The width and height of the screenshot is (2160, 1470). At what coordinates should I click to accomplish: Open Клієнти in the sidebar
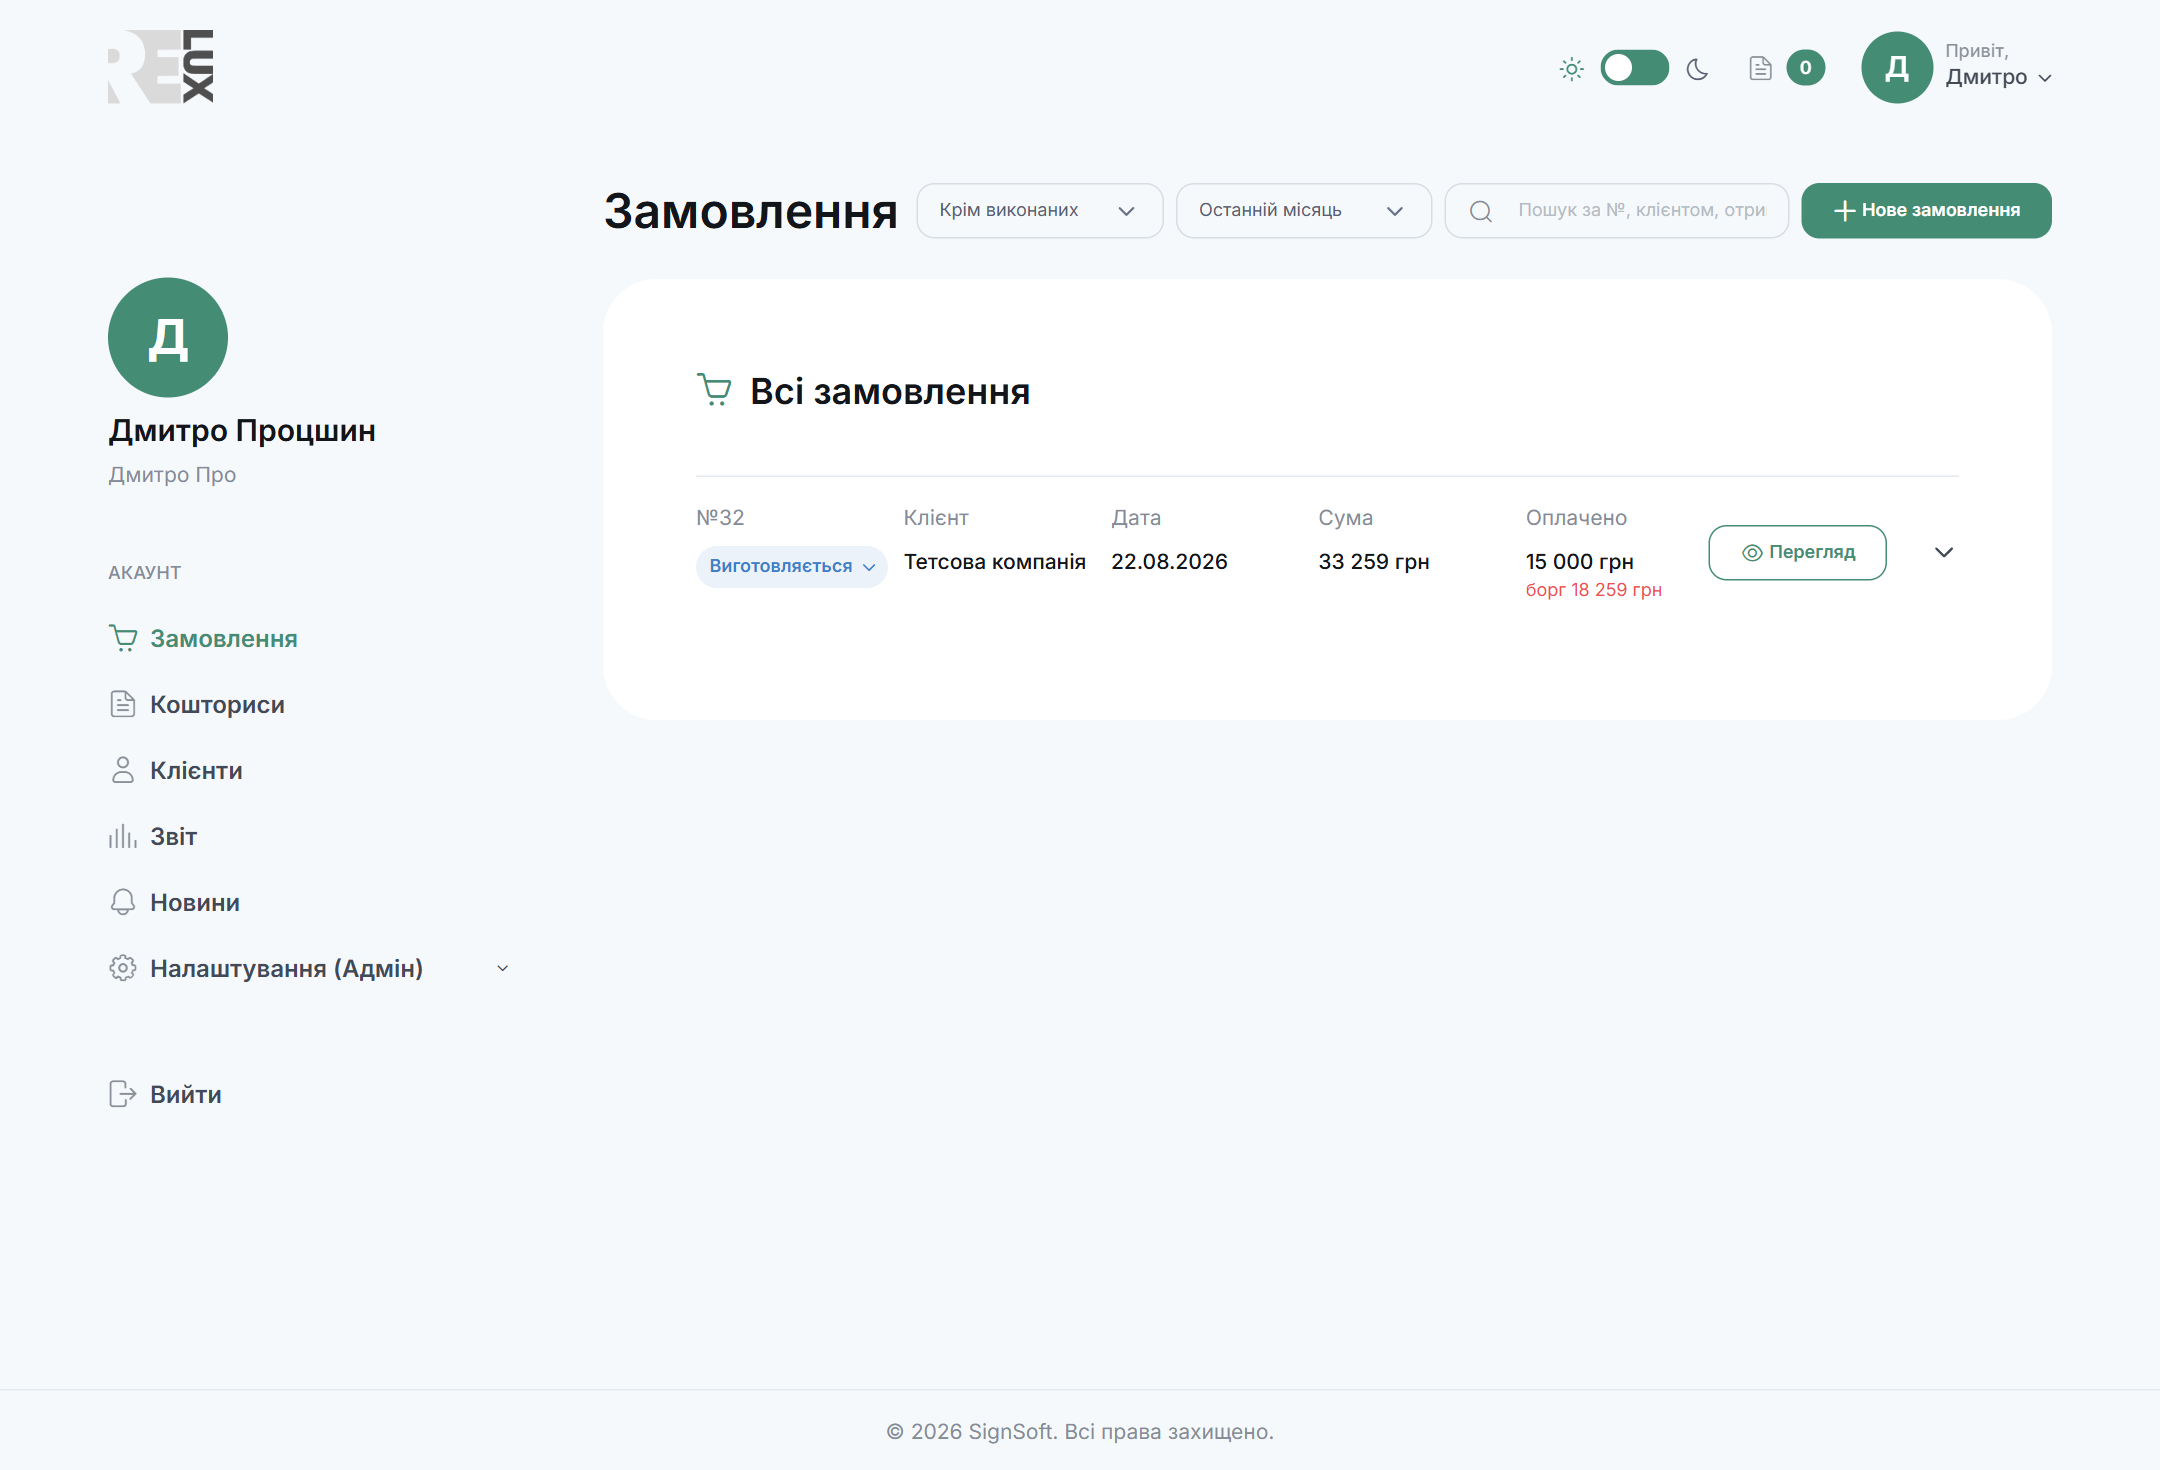(176, 771)
